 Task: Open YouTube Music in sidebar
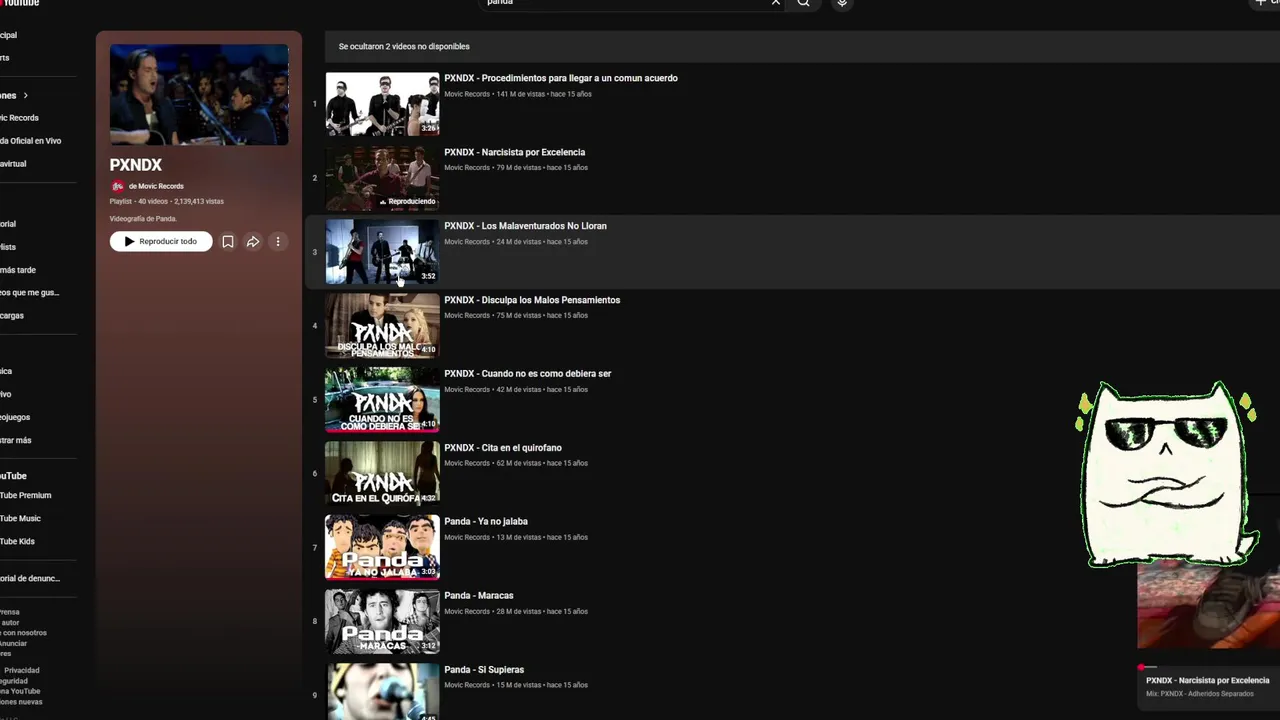[x=20, y=518]
